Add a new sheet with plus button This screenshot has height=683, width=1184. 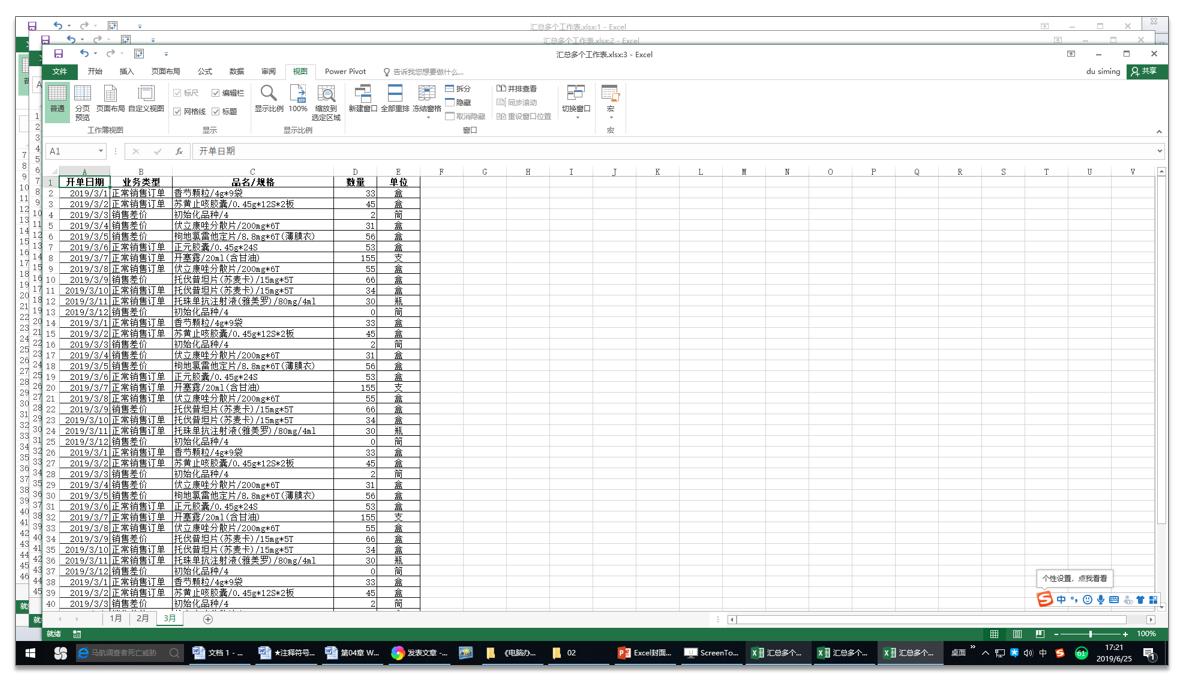click(208, 619)
